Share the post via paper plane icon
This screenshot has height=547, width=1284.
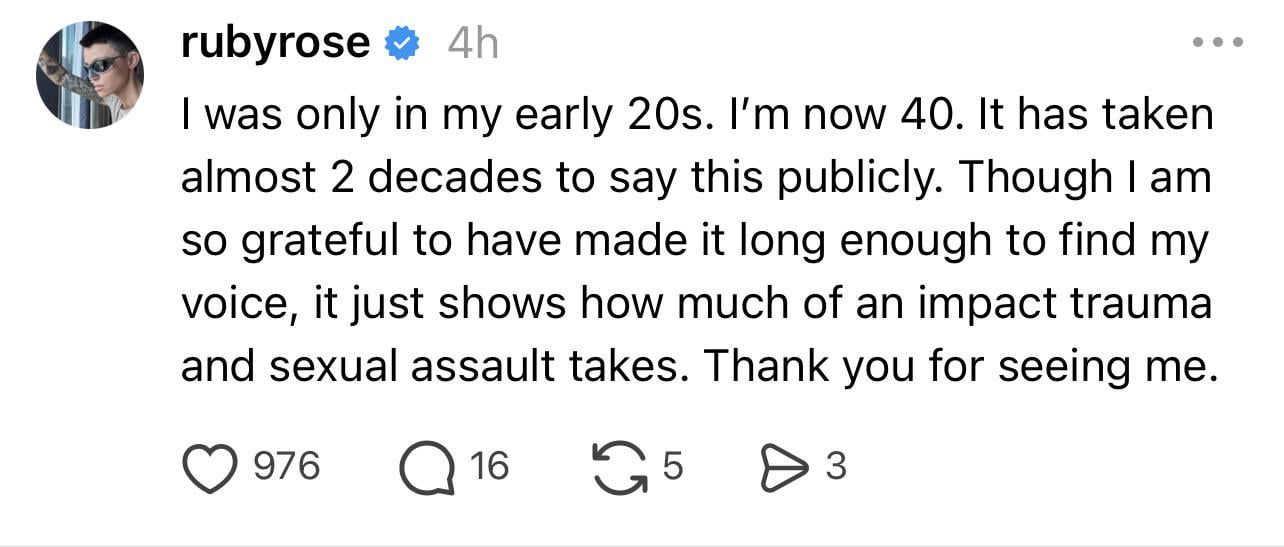782,467
